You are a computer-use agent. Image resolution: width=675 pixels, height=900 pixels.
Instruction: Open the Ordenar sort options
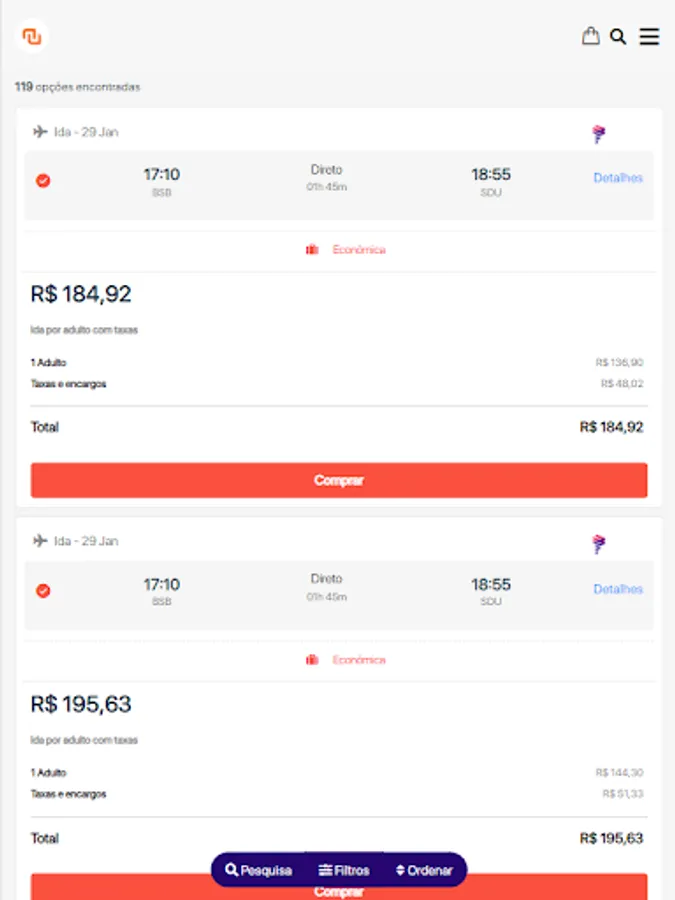coord(425,870)
